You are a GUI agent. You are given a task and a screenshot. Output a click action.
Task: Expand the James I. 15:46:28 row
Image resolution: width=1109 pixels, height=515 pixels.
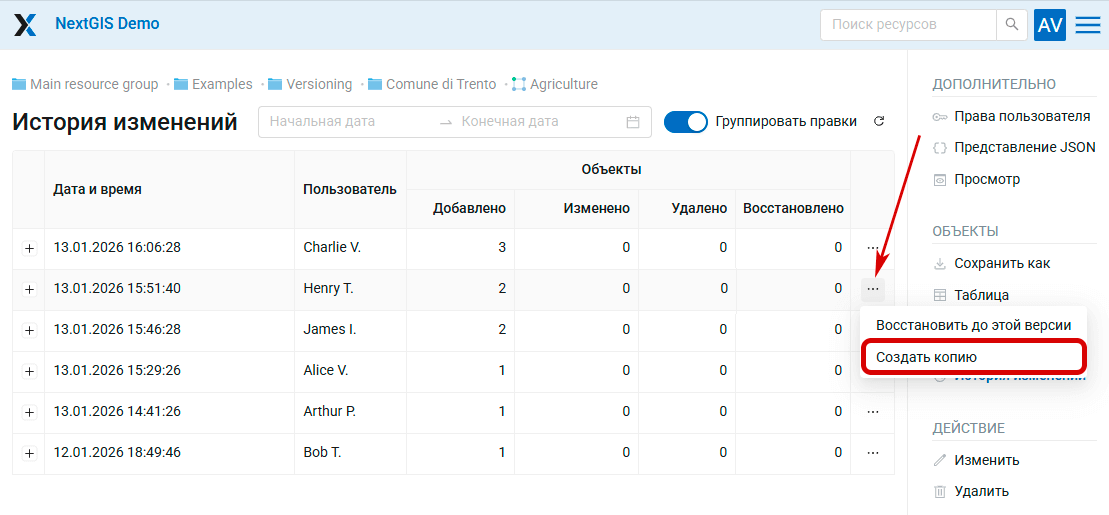pyautogui.click(x=29, y=330)
